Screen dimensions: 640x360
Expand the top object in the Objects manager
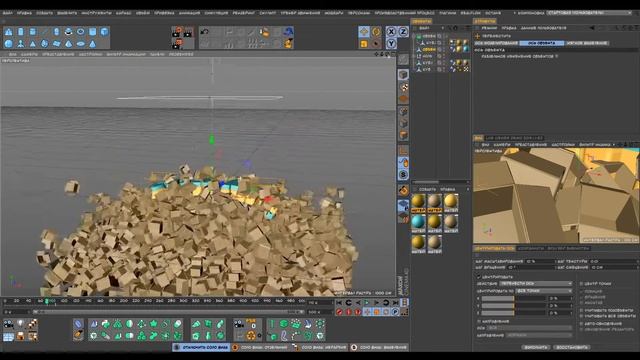click(414, 36)
